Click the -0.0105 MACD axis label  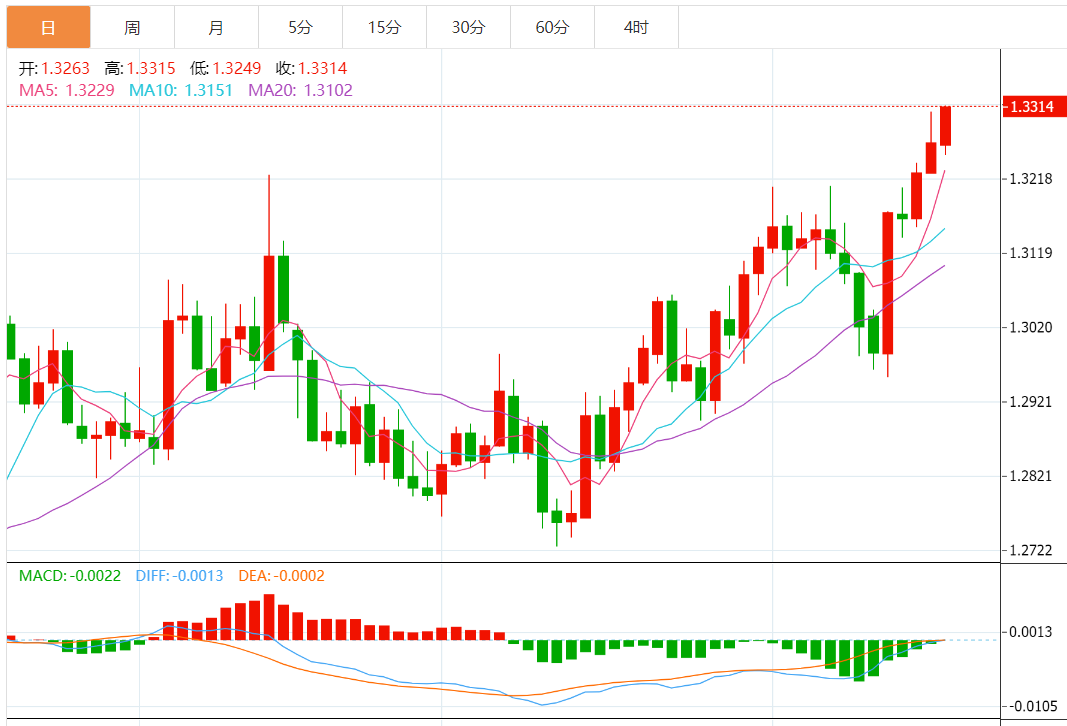(1033, 706)
